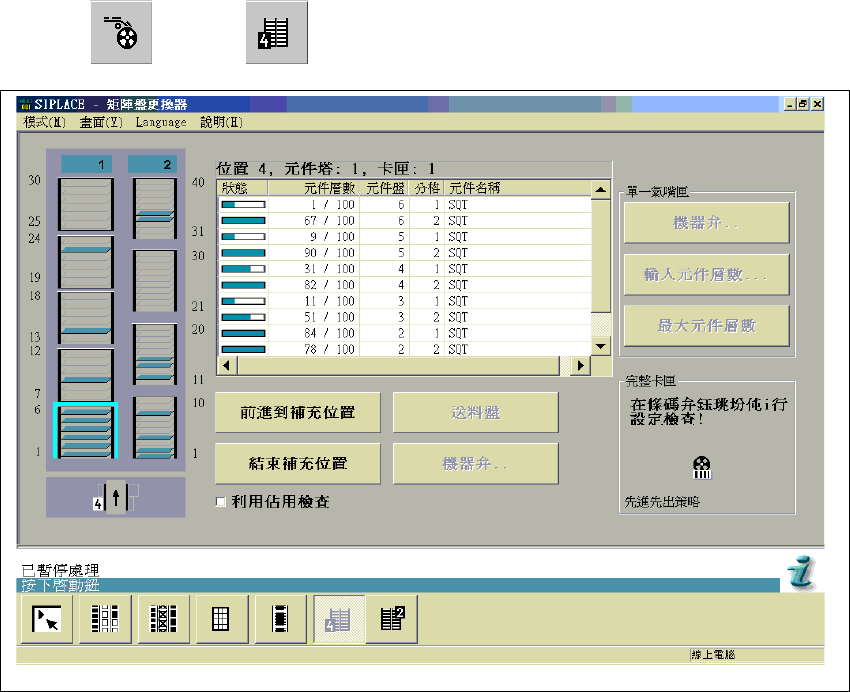The height and width of the screenshot is (692, 850).
Task: Click the 送料盤 button
Action: point(475,412)
